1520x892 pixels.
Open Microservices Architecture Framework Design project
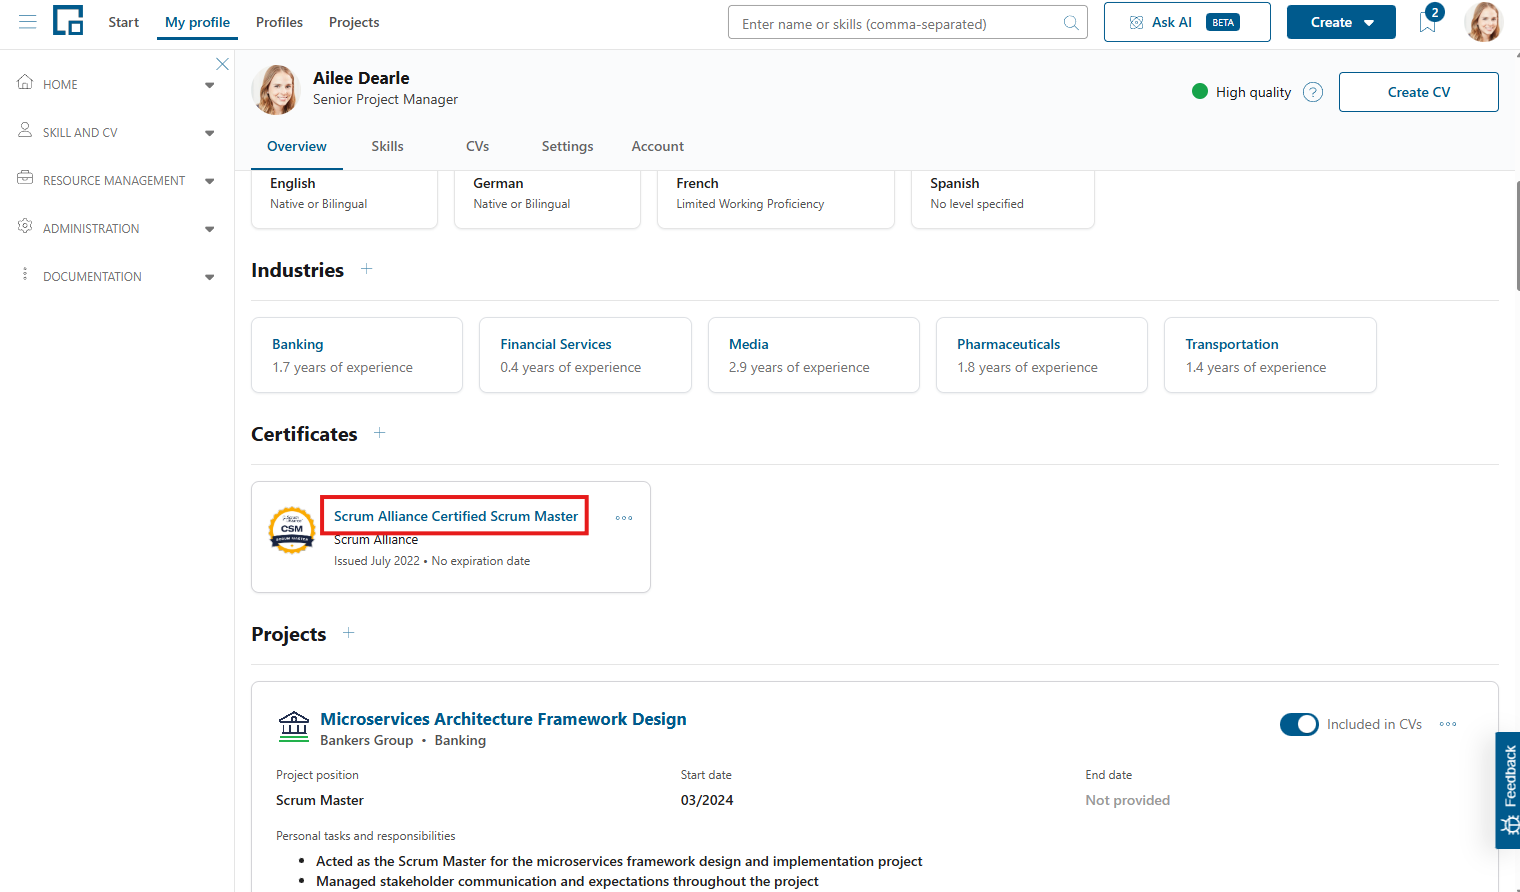click(x=503, y=719)
